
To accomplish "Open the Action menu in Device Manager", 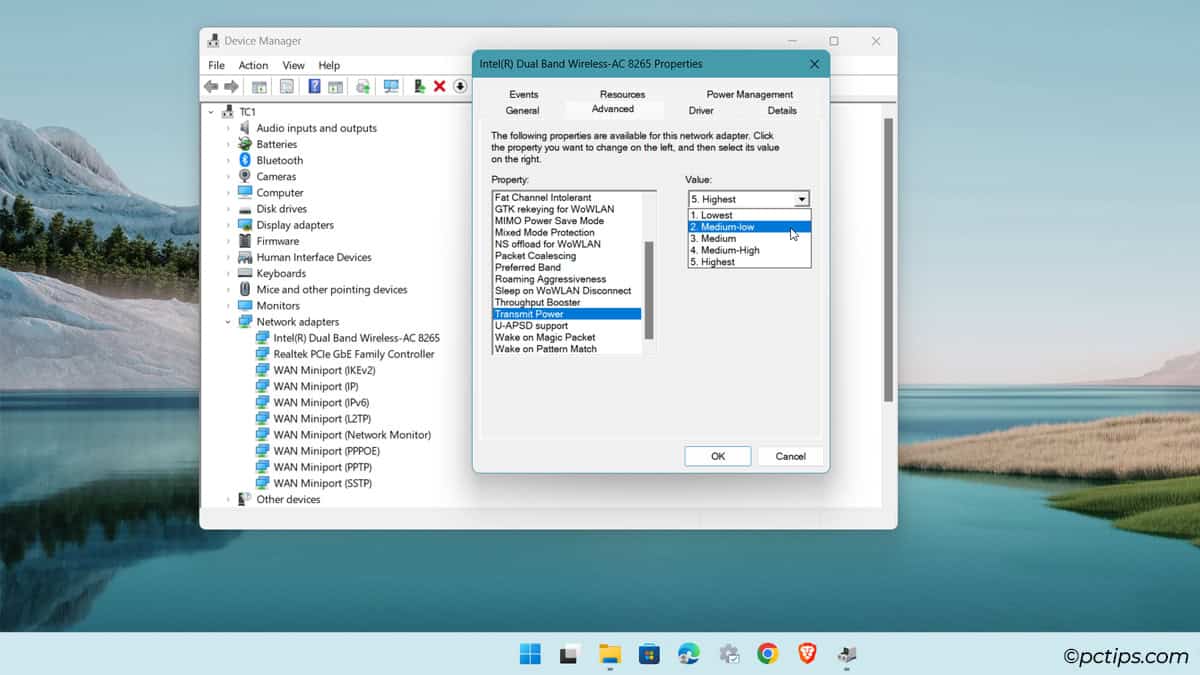I will coord(253,65).
